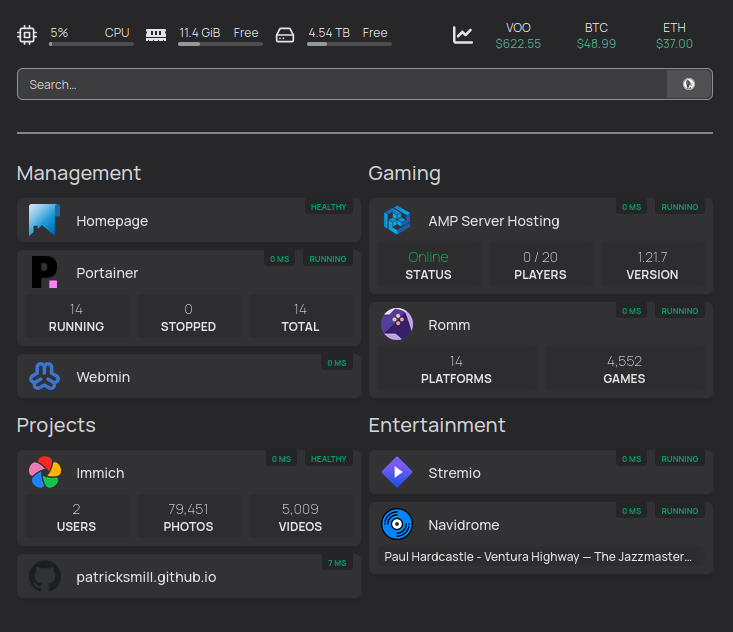Click the Romm gamepad icon

(x=397, y=324)
